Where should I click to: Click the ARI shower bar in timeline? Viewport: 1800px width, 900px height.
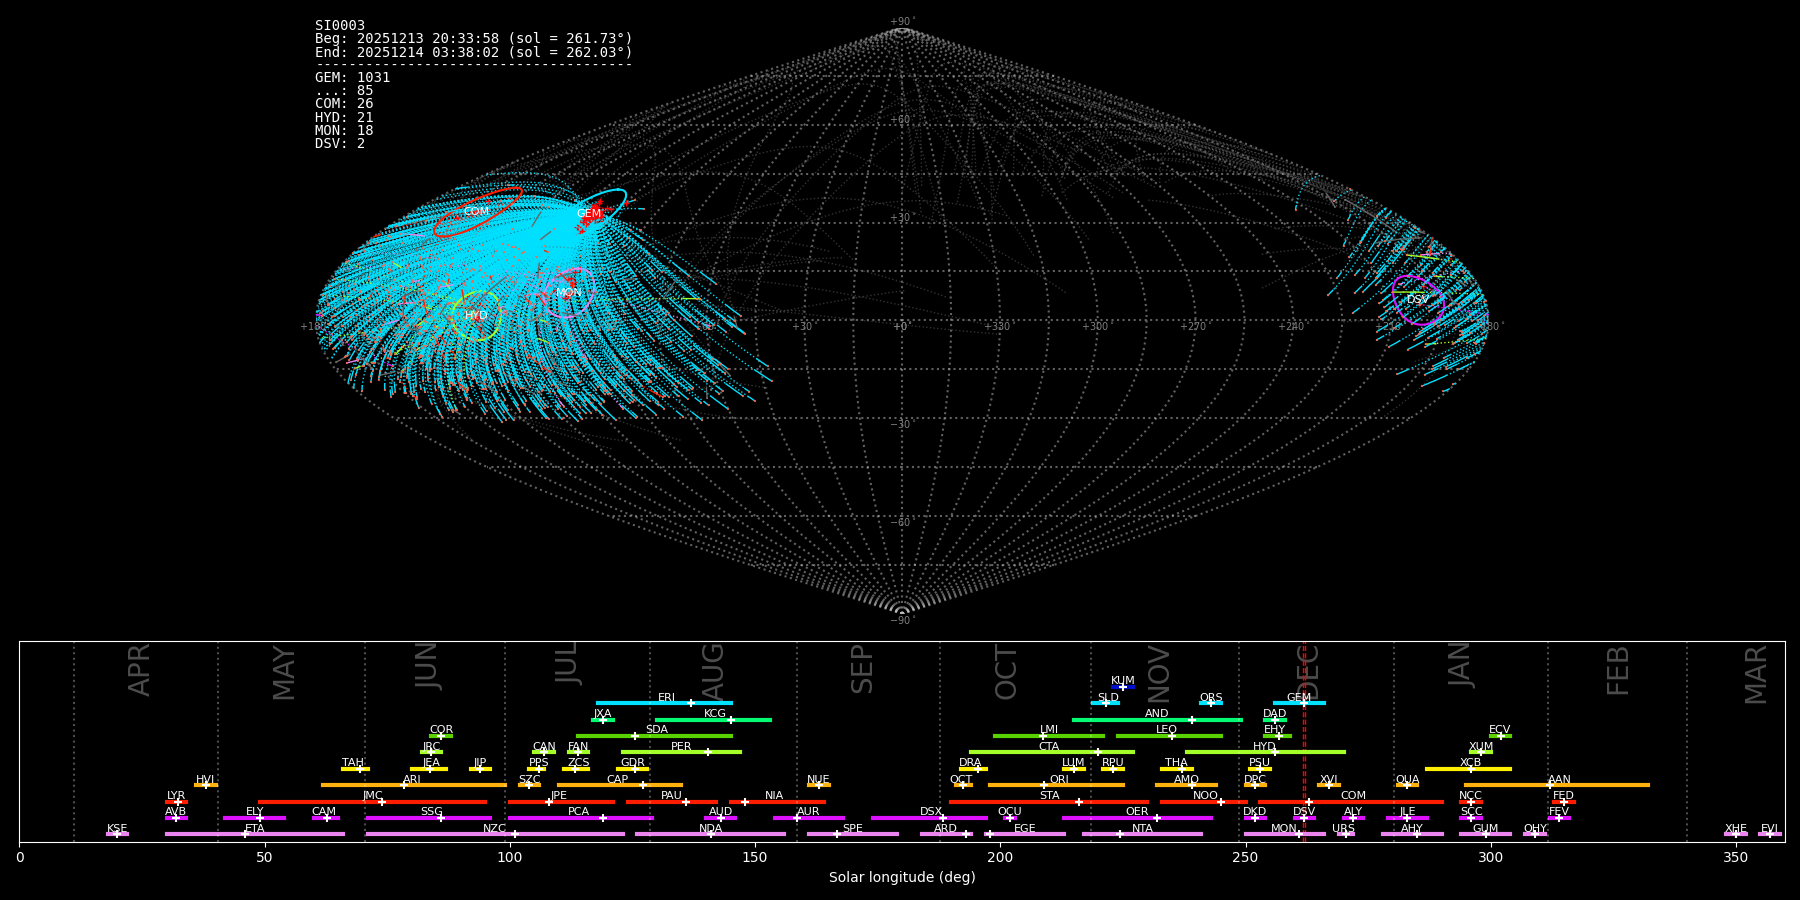click(413, 785)
